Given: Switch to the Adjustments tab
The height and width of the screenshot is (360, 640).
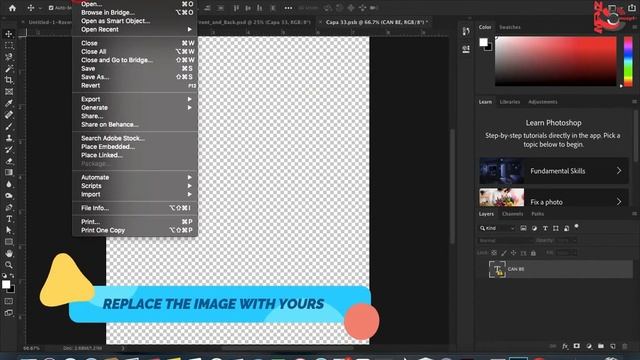Looking at the screenshot, I should (x=542, y=102).
